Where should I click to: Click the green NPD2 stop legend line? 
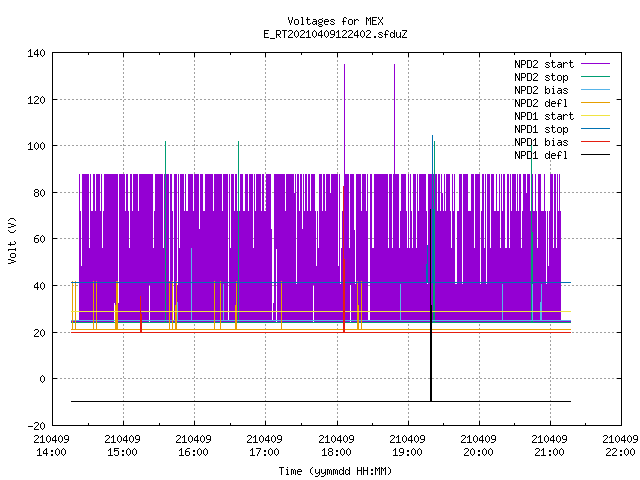(x=595, y=77)
